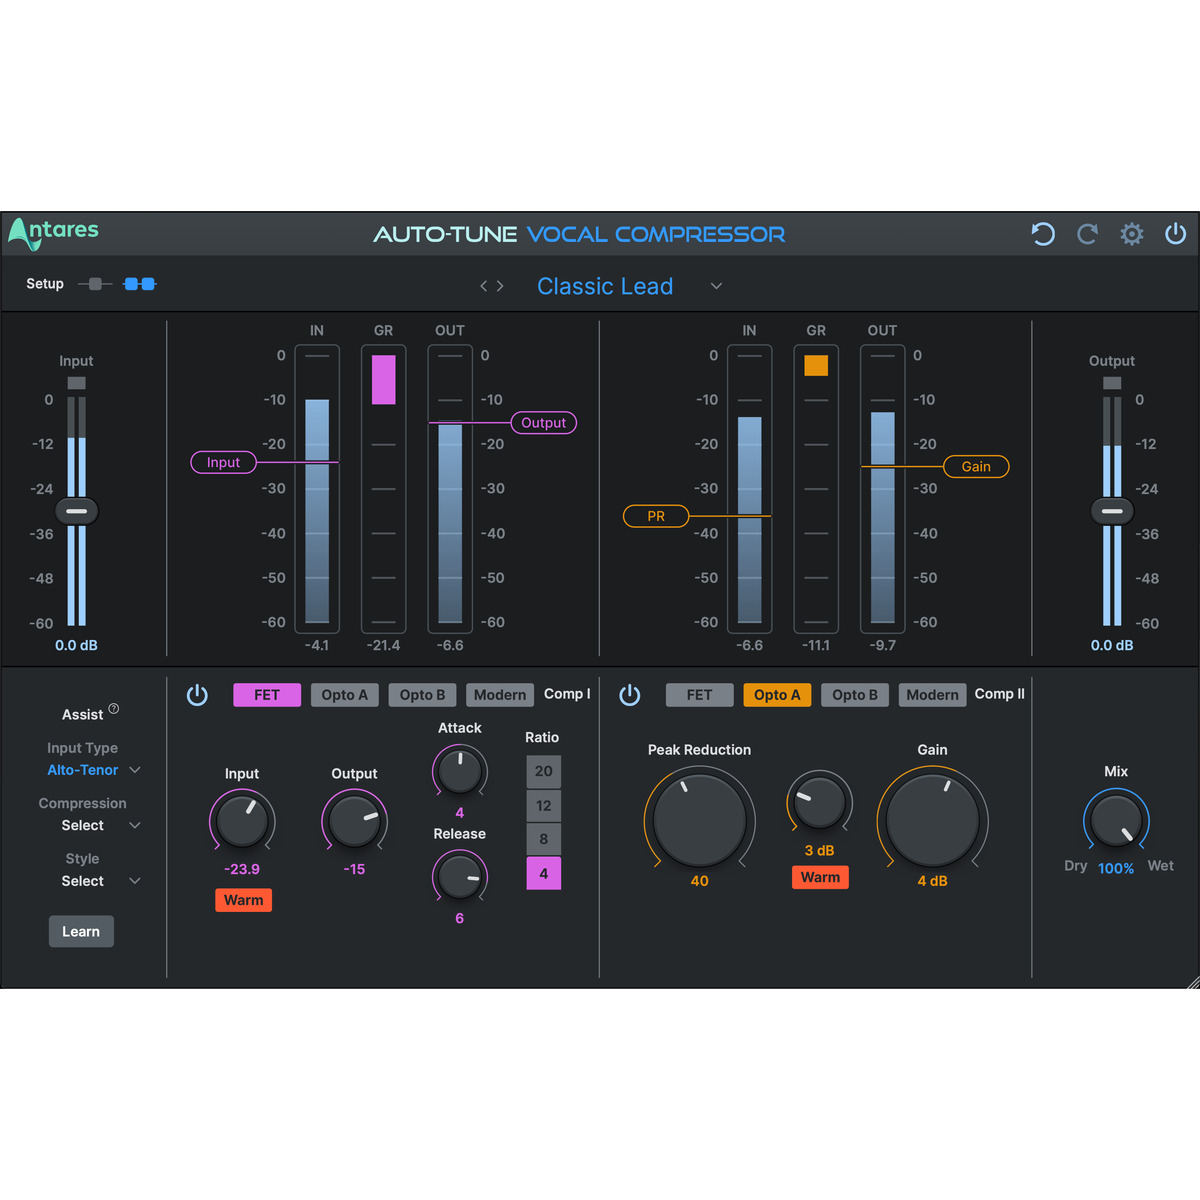Select Opto A mode for Comp I

[x=345, y=695]
